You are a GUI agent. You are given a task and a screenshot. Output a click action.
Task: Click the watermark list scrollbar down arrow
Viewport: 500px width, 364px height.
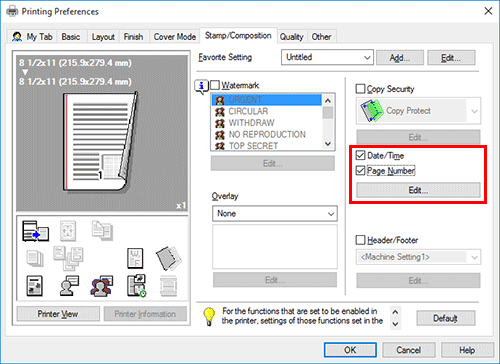coord(328,144)
